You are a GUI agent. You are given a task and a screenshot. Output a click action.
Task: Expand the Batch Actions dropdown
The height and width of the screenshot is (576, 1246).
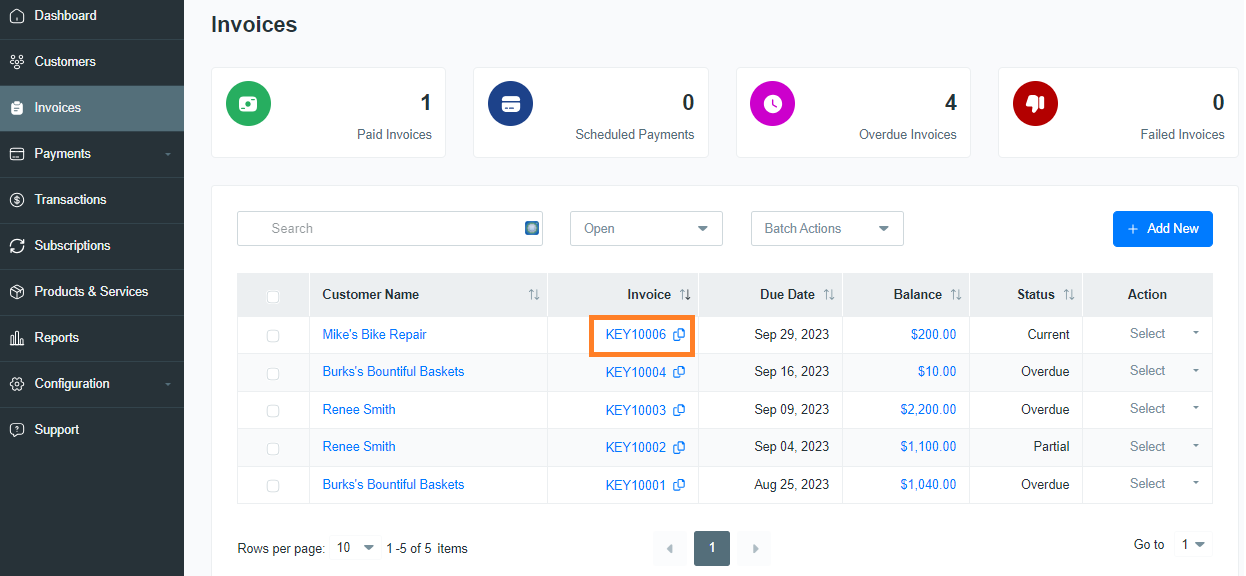pos(827,228)
